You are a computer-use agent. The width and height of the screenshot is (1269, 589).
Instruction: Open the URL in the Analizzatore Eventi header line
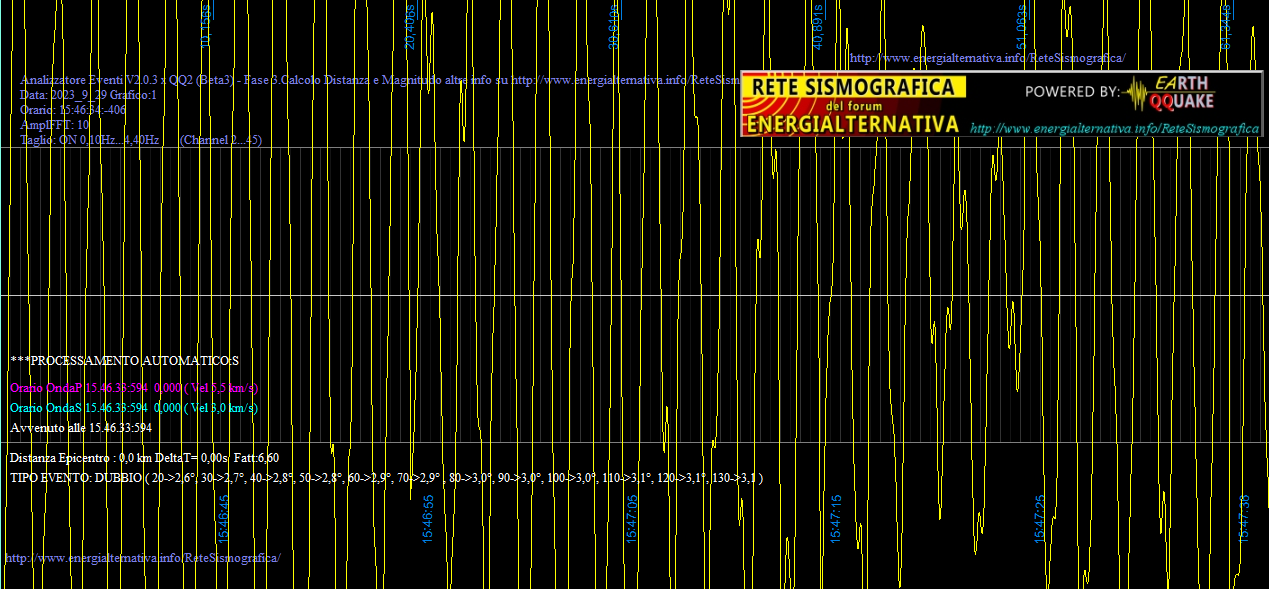[x=626, y=80]
